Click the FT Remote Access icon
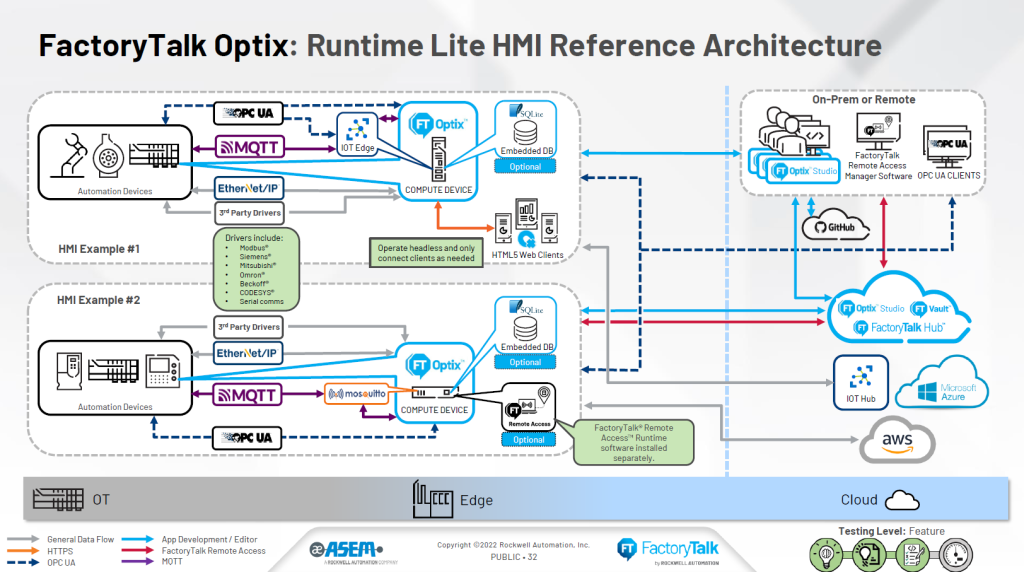This screenshot has width=1024, height=572. [528, 406]
